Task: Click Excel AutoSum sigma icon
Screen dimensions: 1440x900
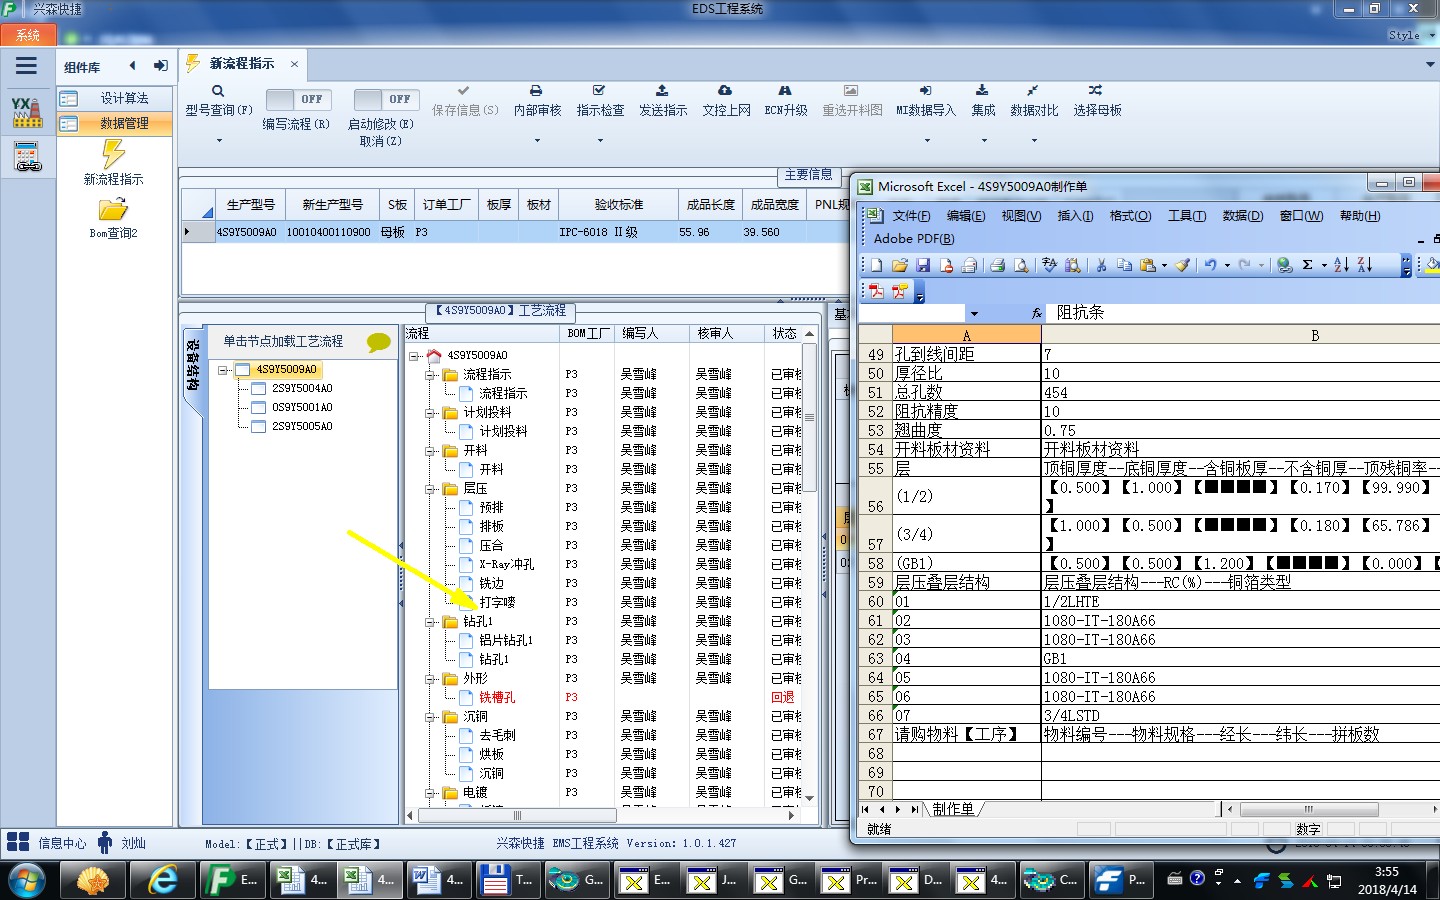Action: point(1307,265)
